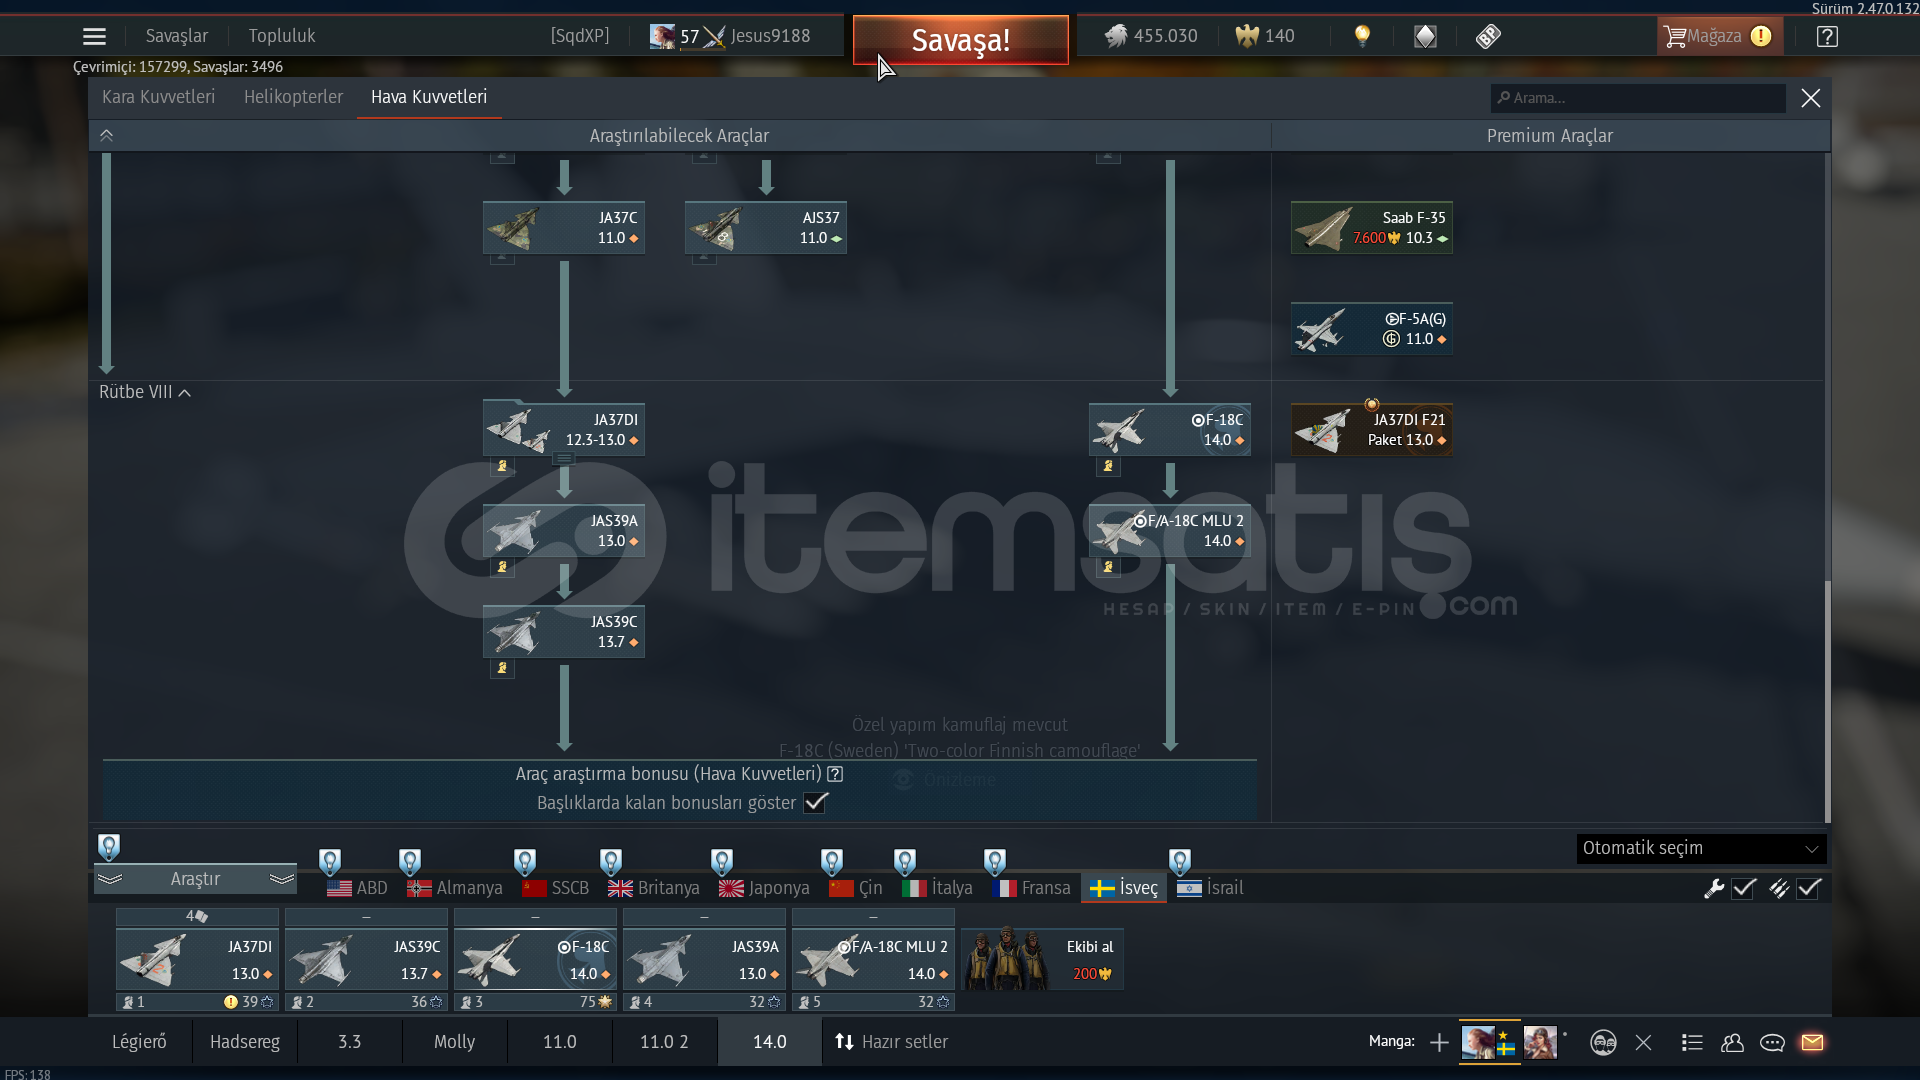Open the squad face mask icon
Screen dimensions: 1920x1080
[1603, 1043]
